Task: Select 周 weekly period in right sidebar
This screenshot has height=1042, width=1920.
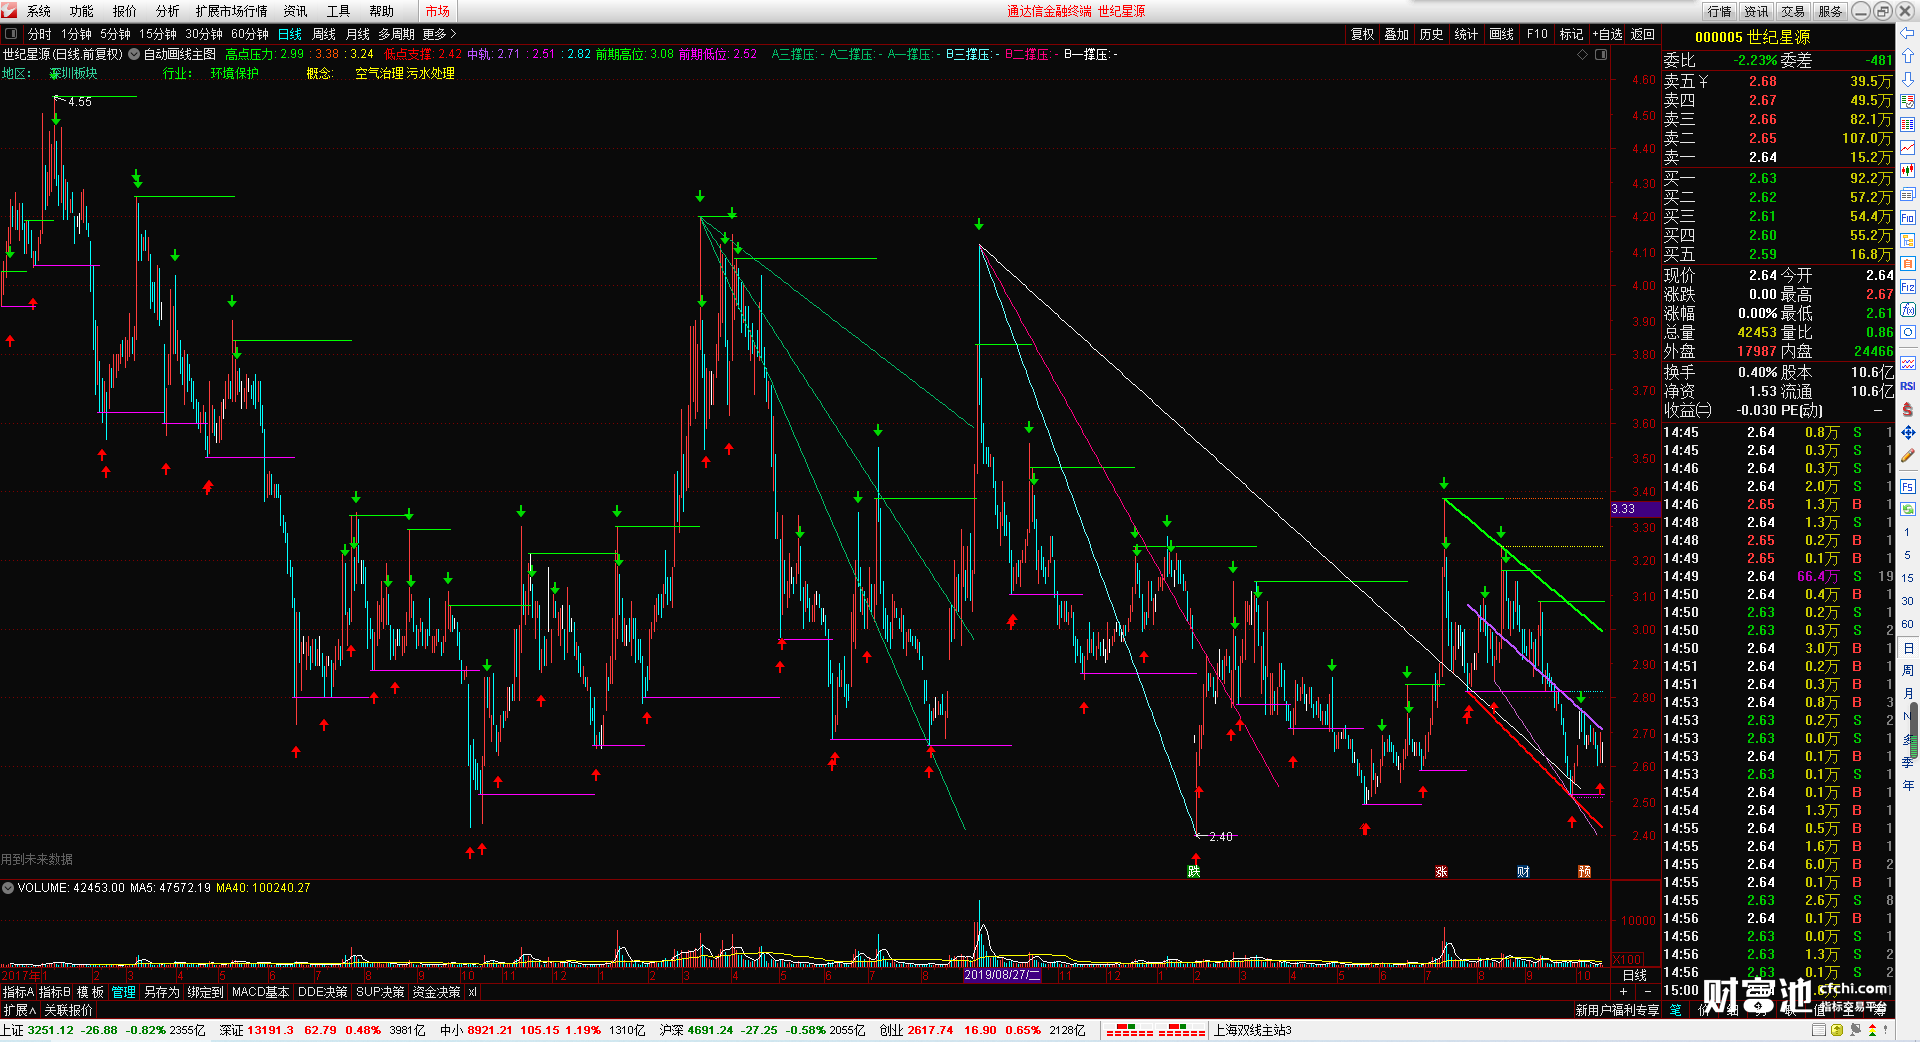Action: pyautogui.click(x=1907, y=671)
